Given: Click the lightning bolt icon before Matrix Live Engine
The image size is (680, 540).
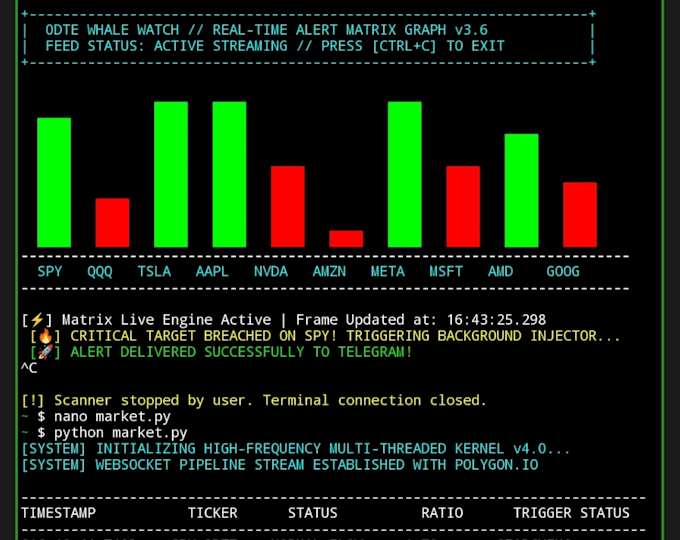Looking at the screenshot, I should coord(37,320).
